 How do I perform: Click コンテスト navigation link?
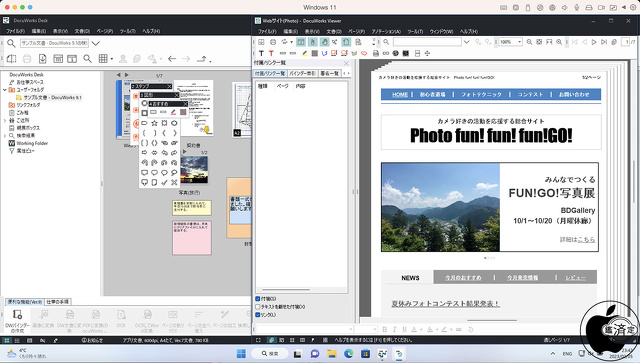pos(530,94)
